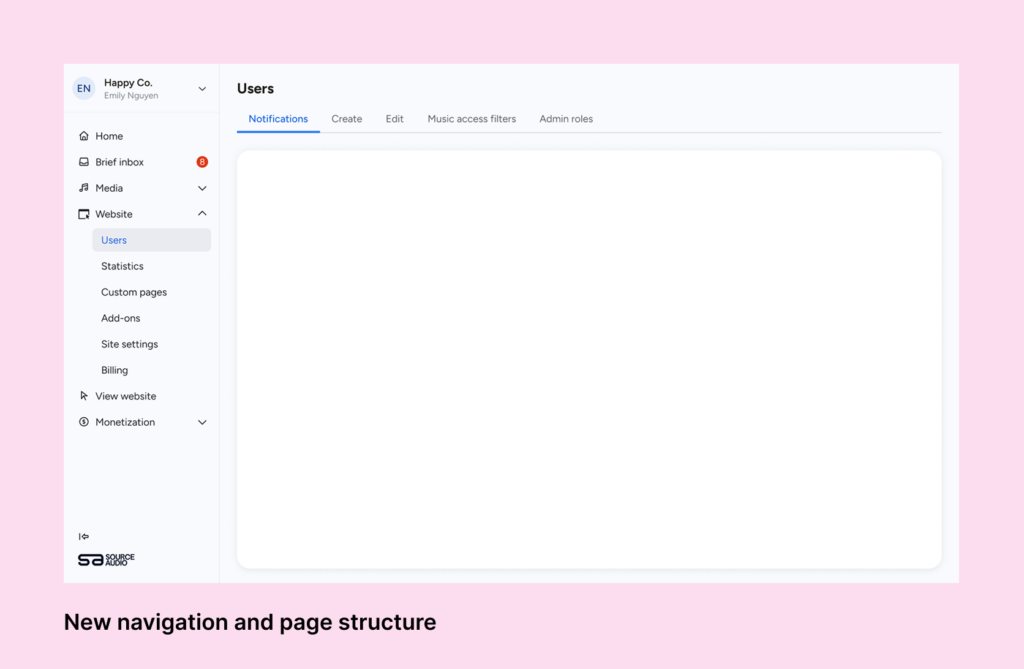
Task: Click the Monetization dollar icon
Action: click(84, 422)
